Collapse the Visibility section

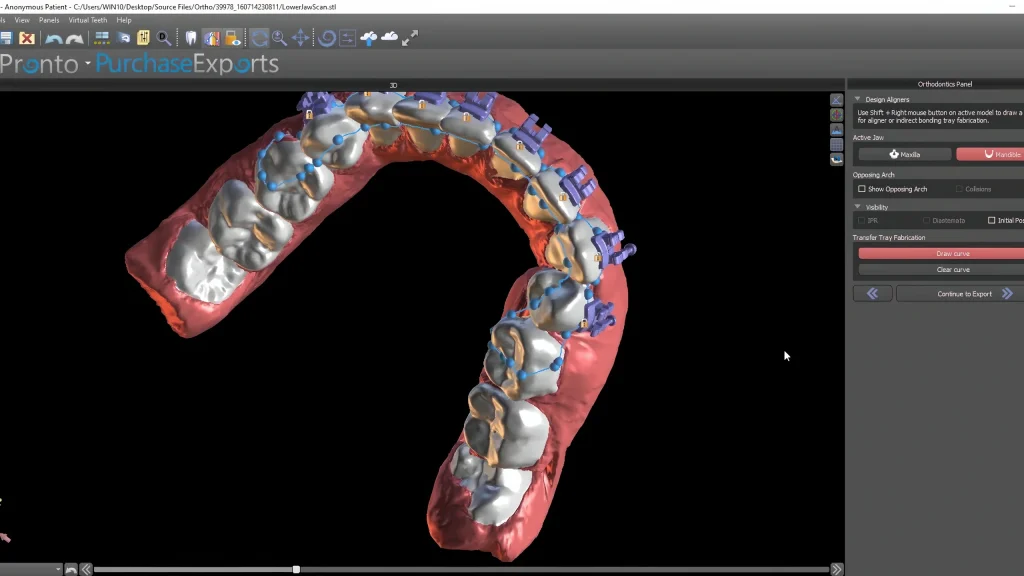856,207
